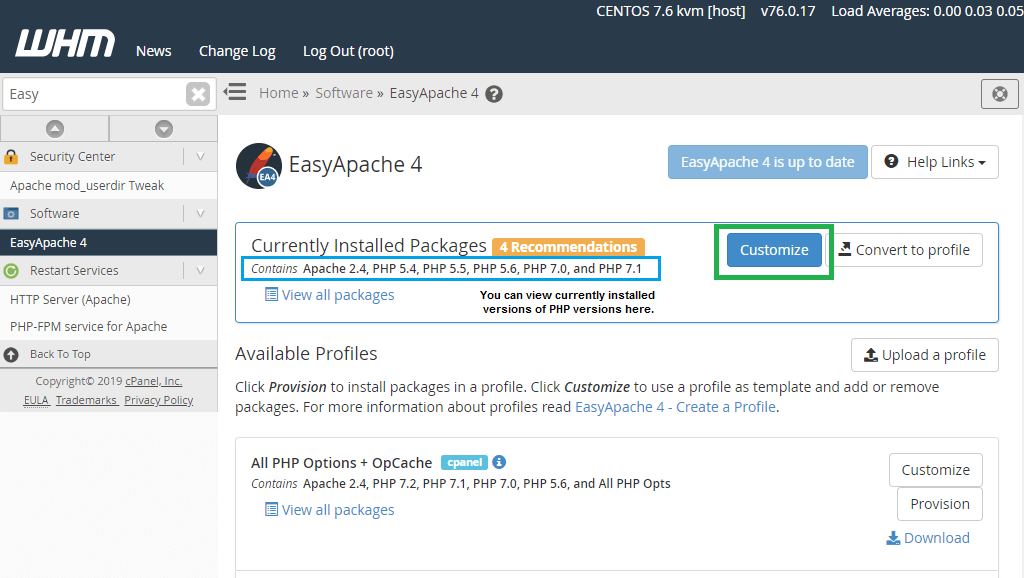The image size is (1024, 578).
Task: Click Upload a profile button
Action: [x=925, y=355]
